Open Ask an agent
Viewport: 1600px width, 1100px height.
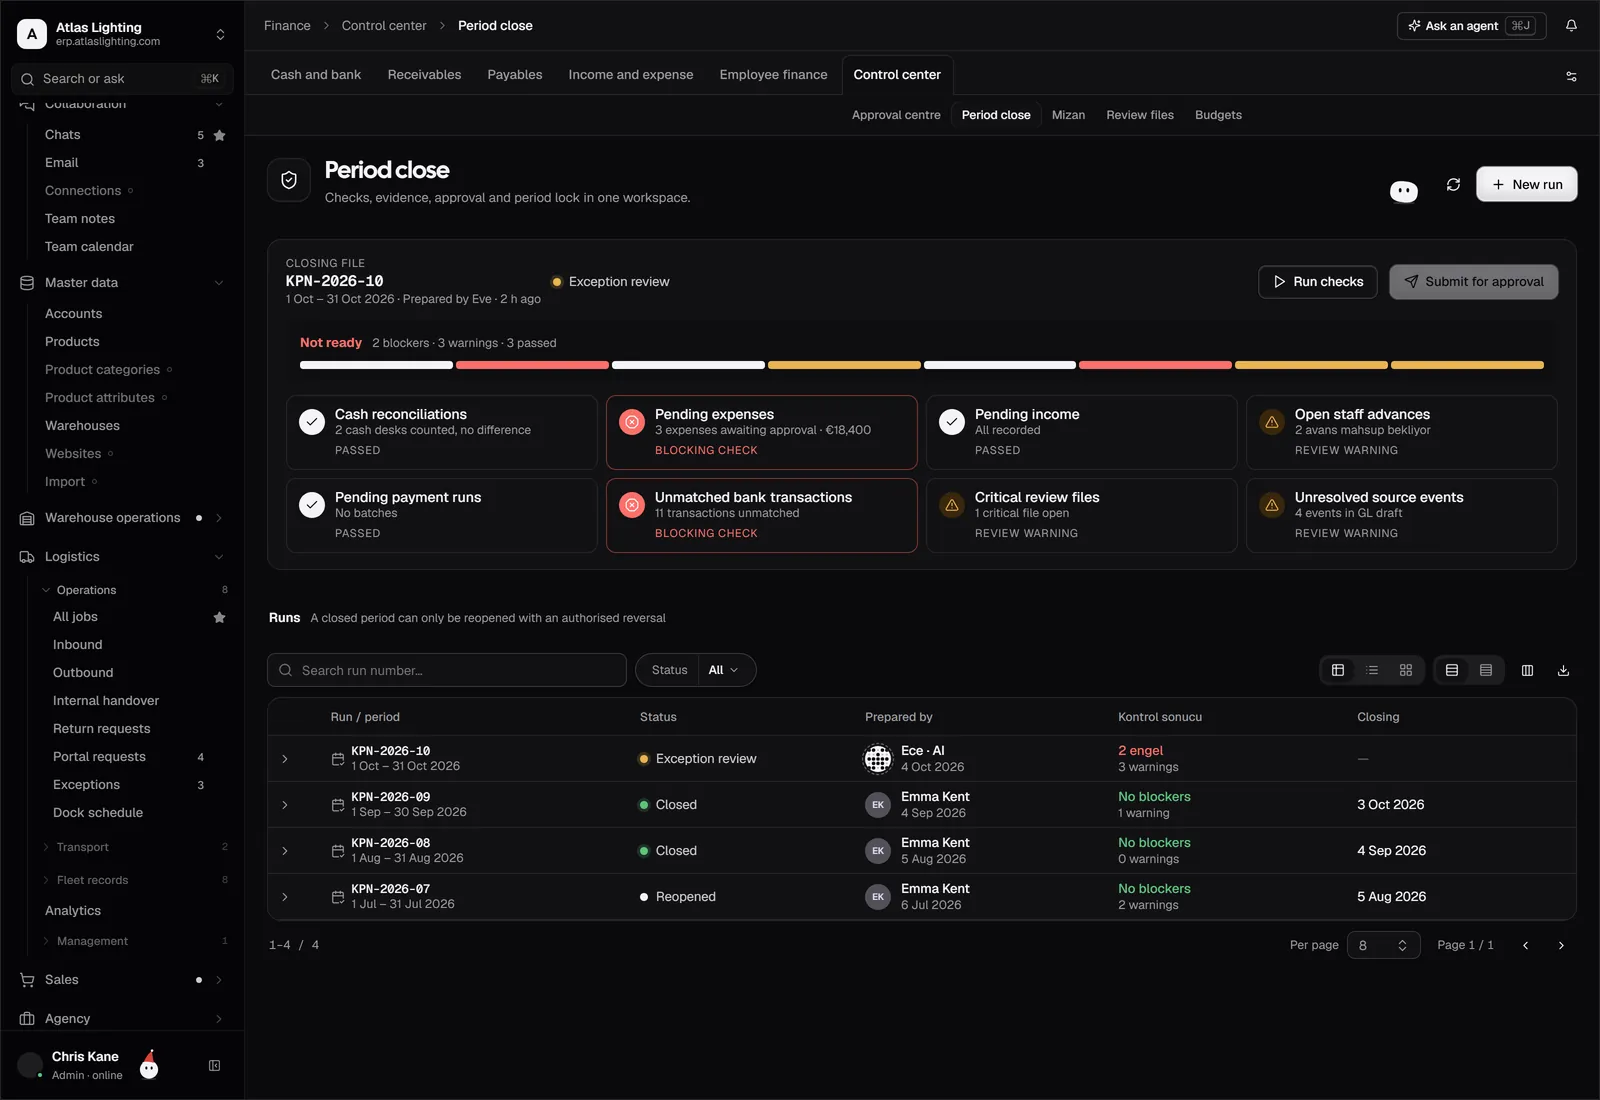click(1471, 26)
